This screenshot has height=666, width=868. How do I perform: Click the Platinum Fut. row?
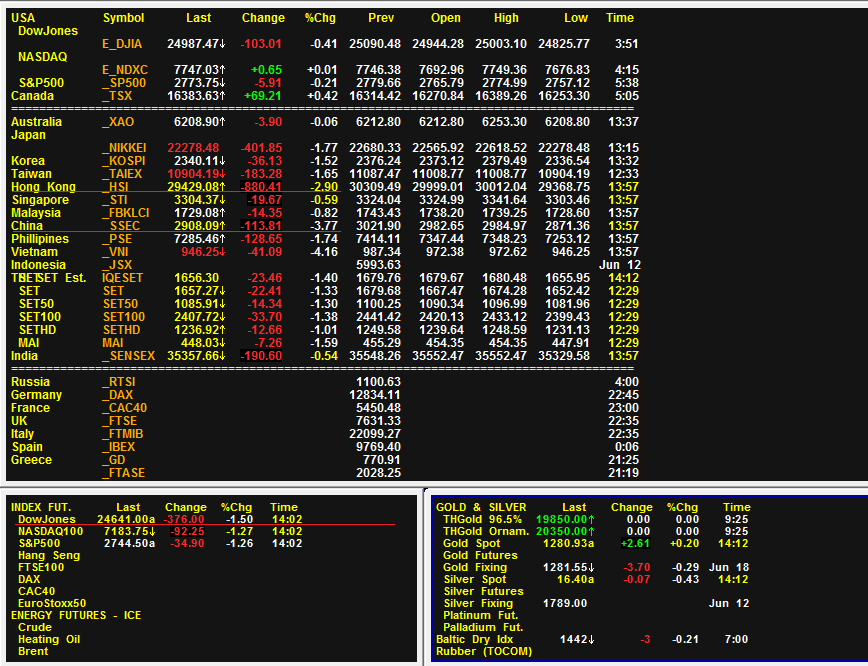[480, 616]
